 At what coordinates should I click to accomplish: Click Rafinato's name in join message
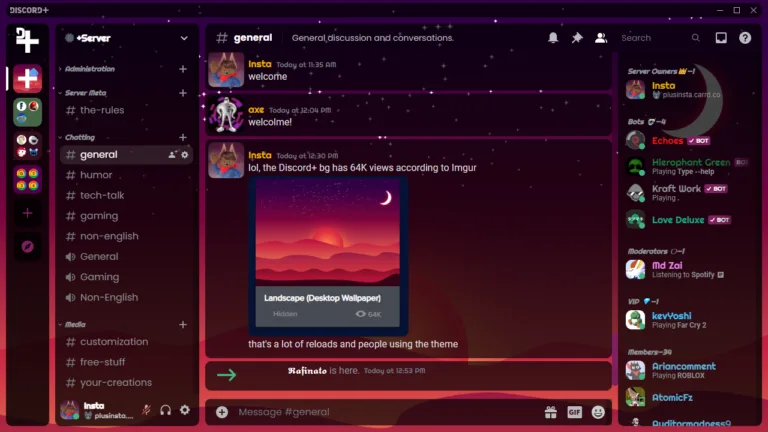307,371
